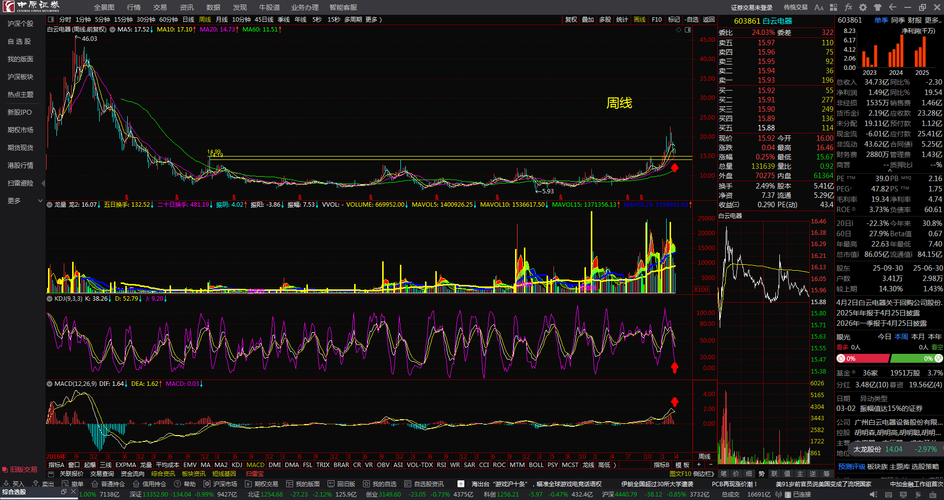The width and height of the screenshot is (944, 500).
Task: Toggle 复权 price adjustment
Action: tap(571, 19)
